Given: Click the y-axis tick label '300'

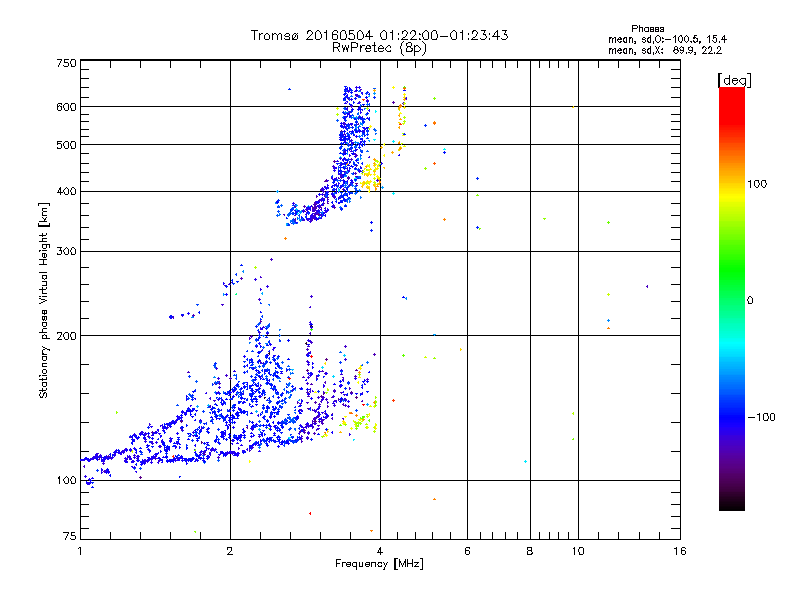Looking at the screenshot, I should point(66,252).
